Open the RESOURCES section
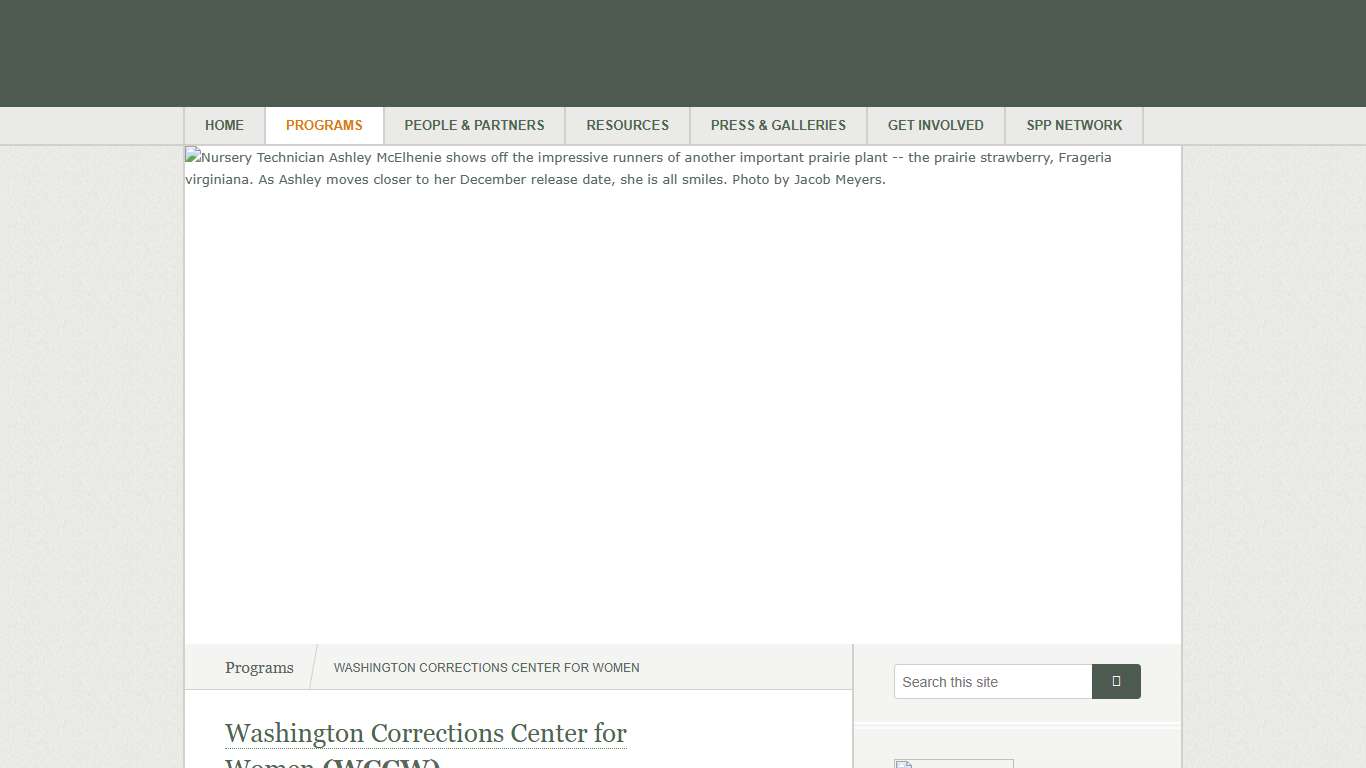Image resolution: width=1366 pixels, height=768 pixels. pyautogui.click(x=628, y=125)
